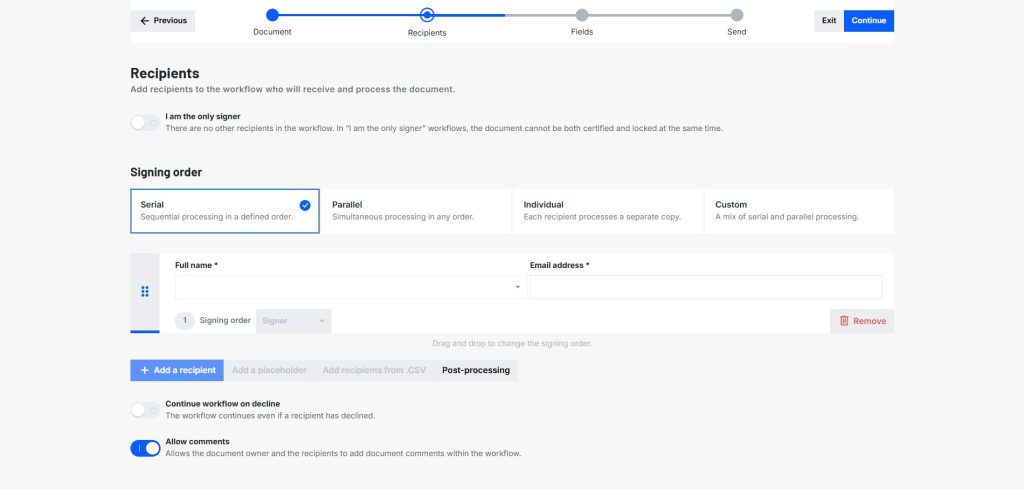The width and height of the screenshot is (1024, 489).
Task: Click the Exit button
Action: (829, 21)
